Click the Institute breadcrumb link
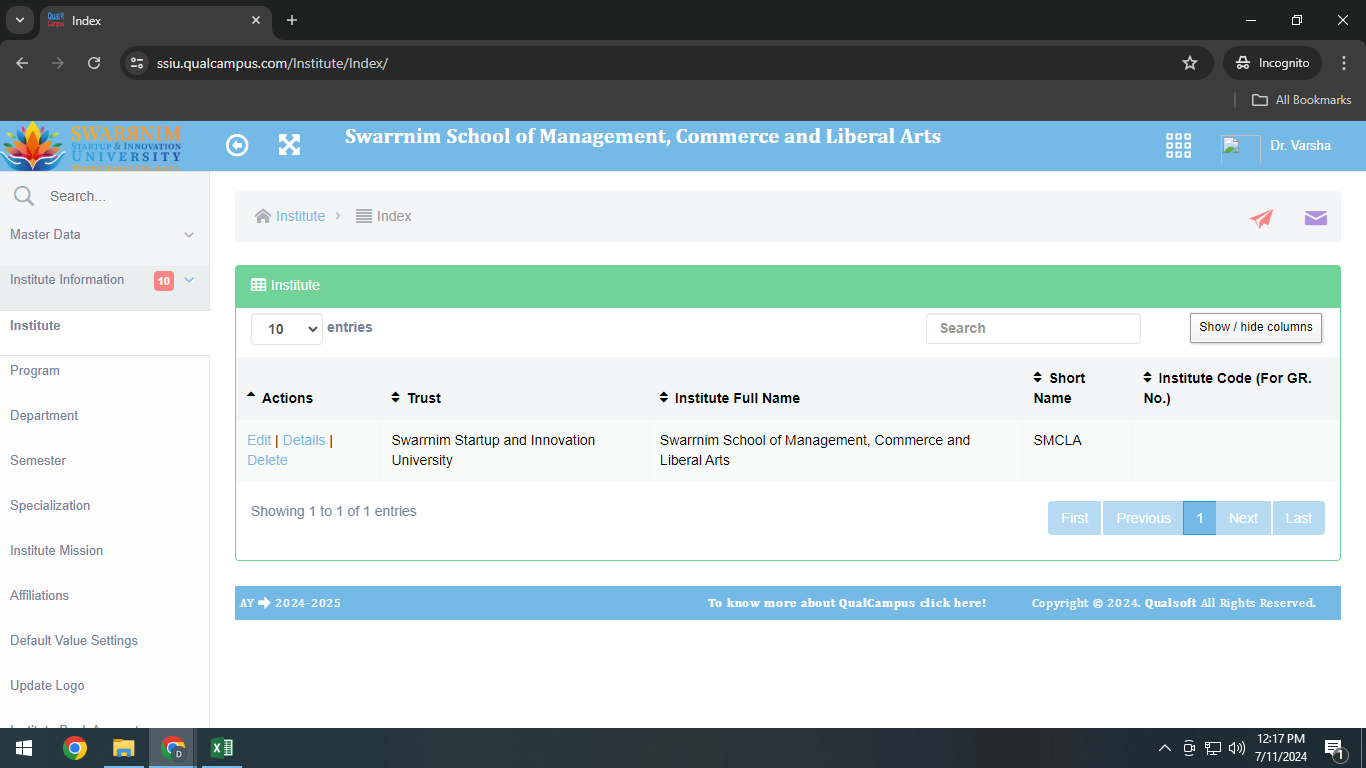This screenshot has height=768, width=1366. pos(301,216)
